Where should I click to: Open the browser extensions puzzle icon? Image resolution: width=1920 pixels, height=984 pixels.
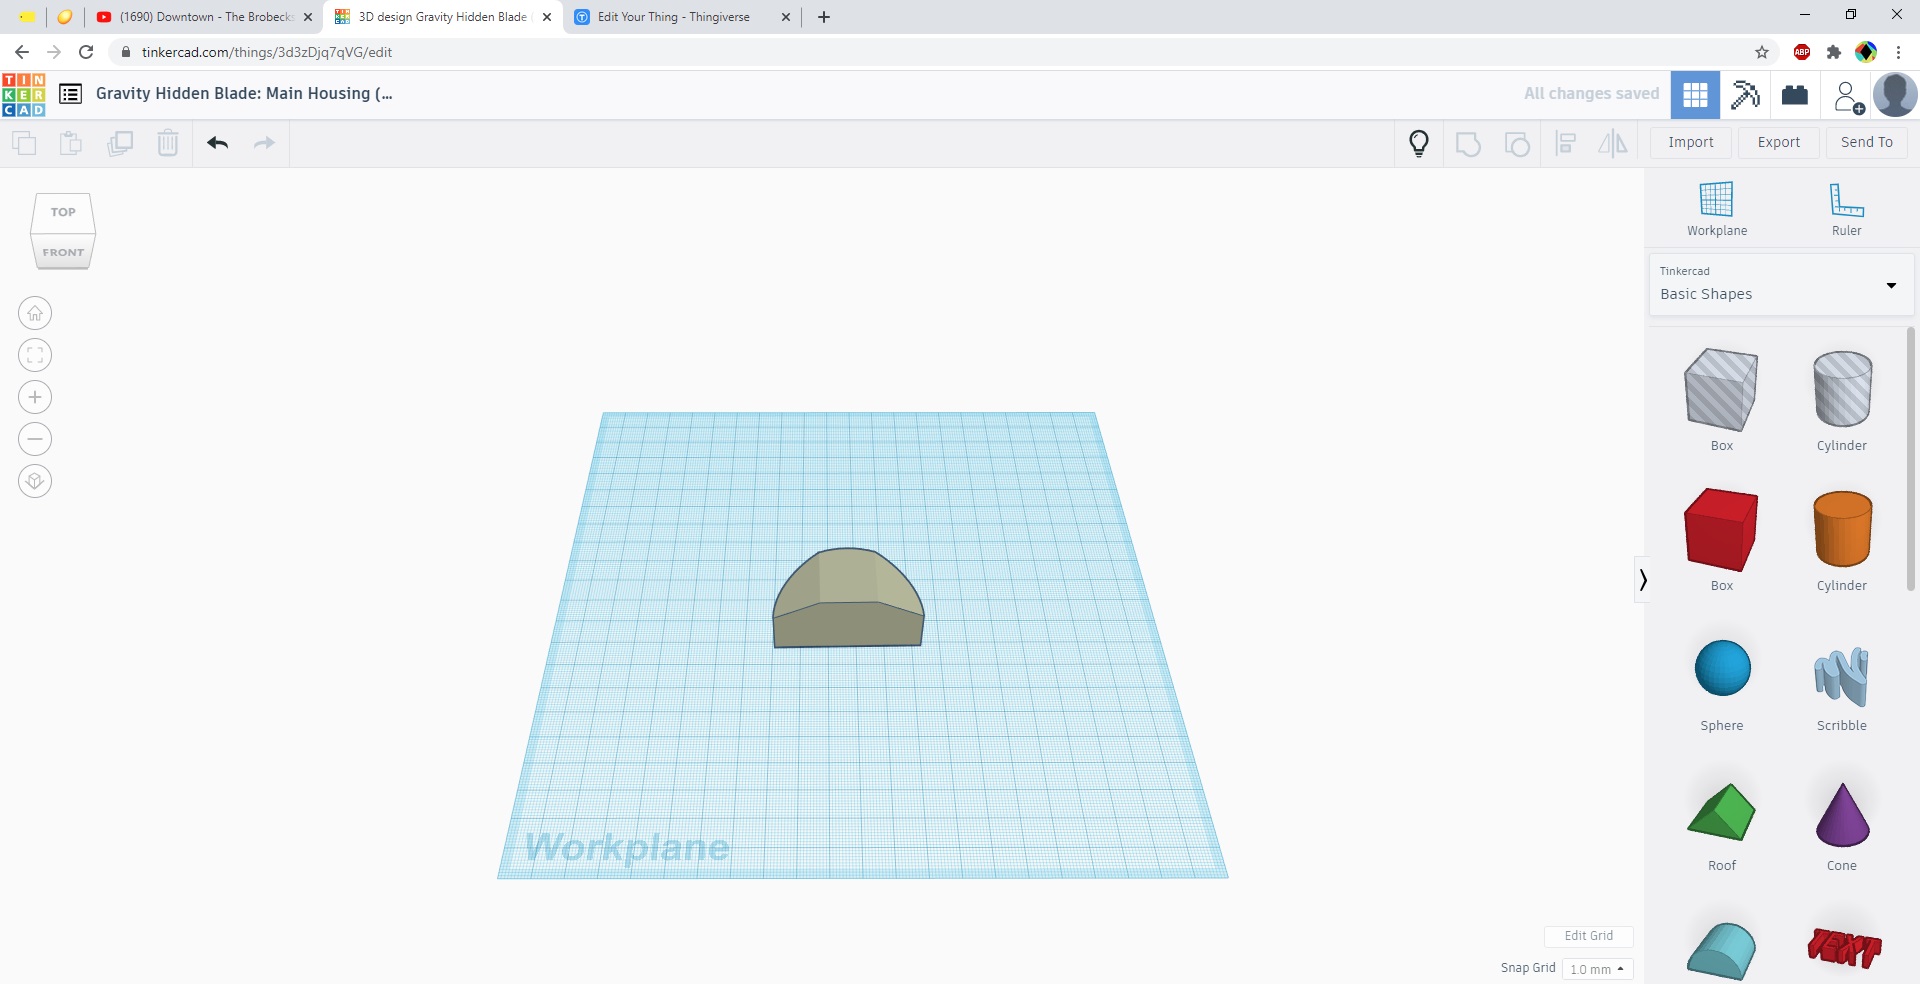click(1834, 52)
